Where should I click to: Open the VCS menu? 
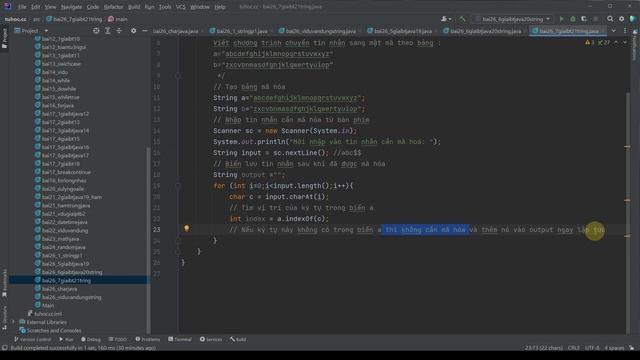(180, 7)
